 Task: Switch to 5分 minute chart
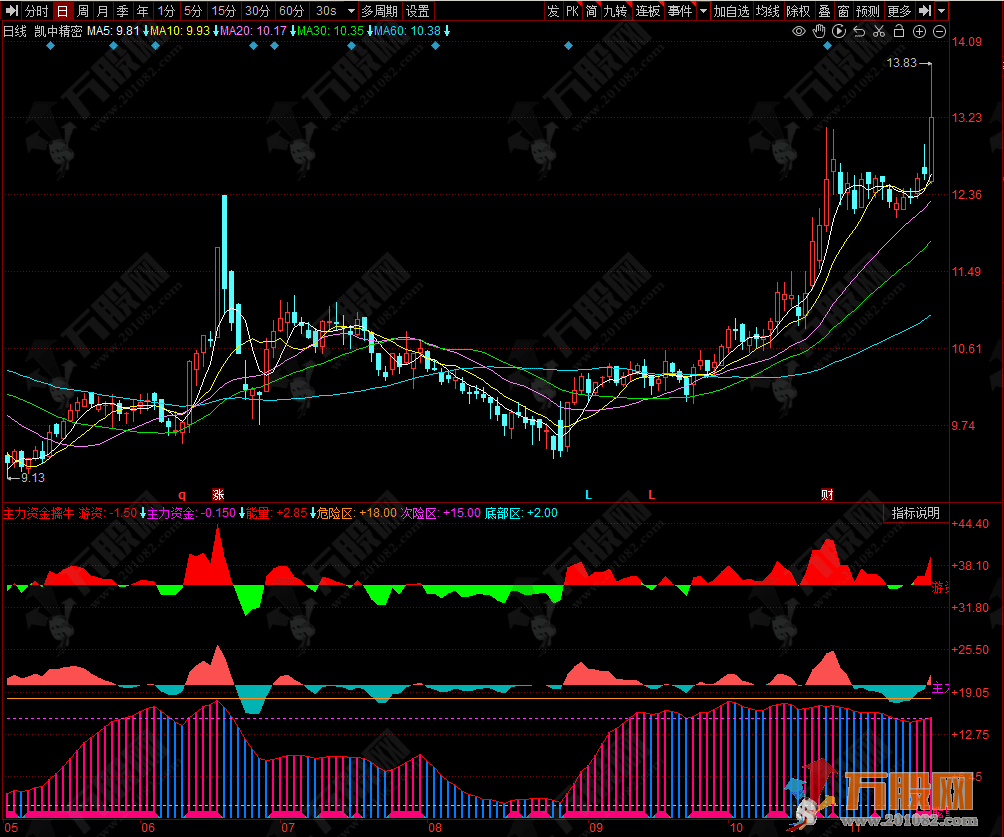193,11
